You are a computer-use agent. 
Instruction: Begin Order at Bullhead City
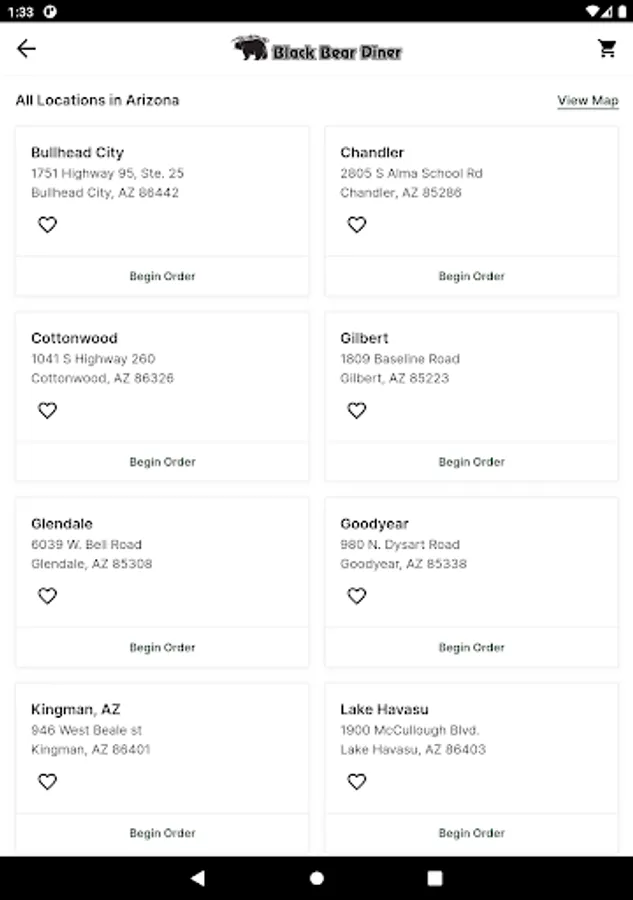162,277
